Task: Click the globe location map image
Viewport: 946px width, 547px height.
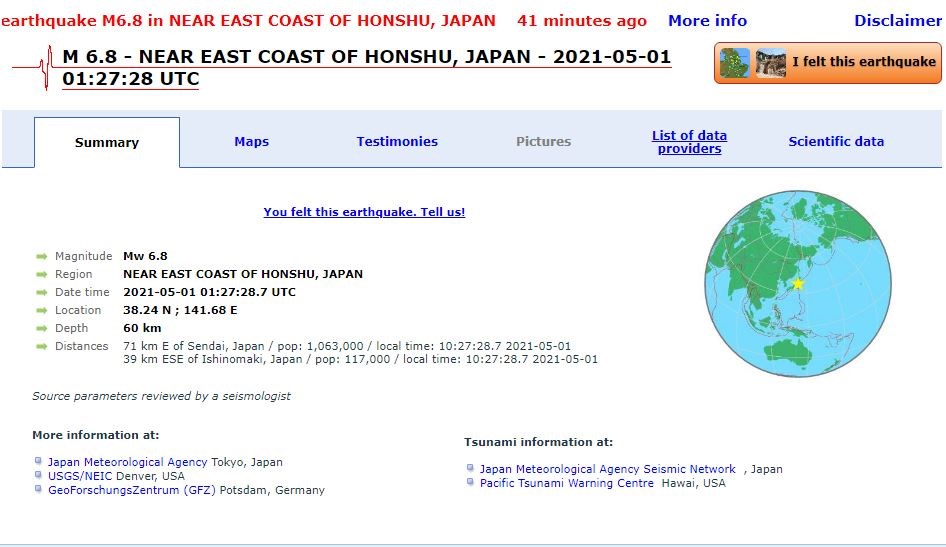Action: click(797, 283)
